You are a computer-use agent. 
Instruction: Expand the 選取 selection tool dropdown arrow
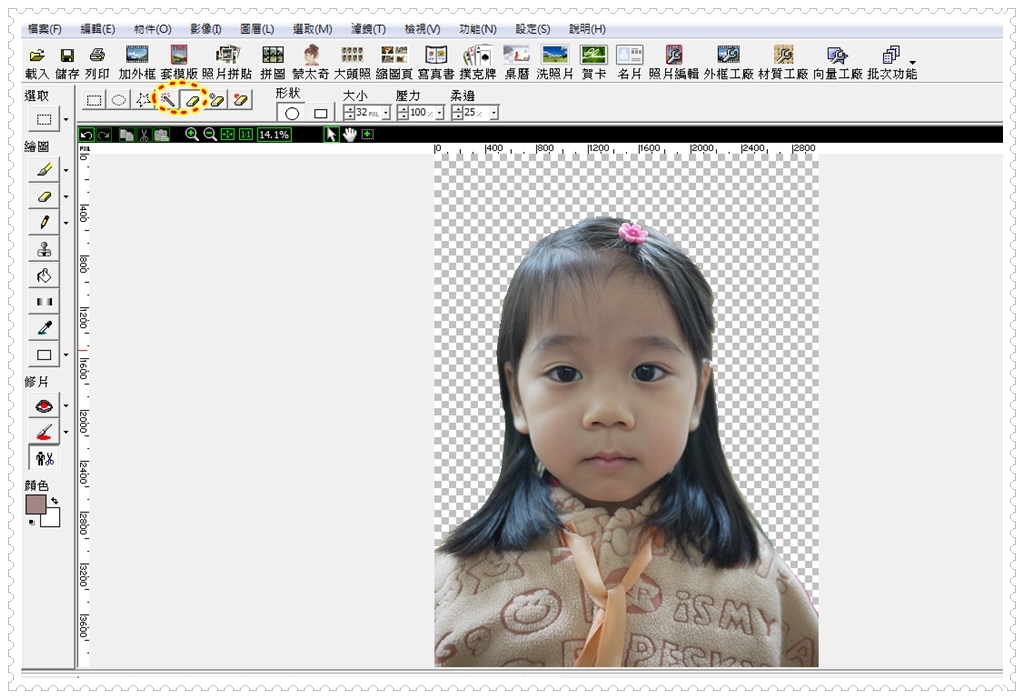click(65, 120)
